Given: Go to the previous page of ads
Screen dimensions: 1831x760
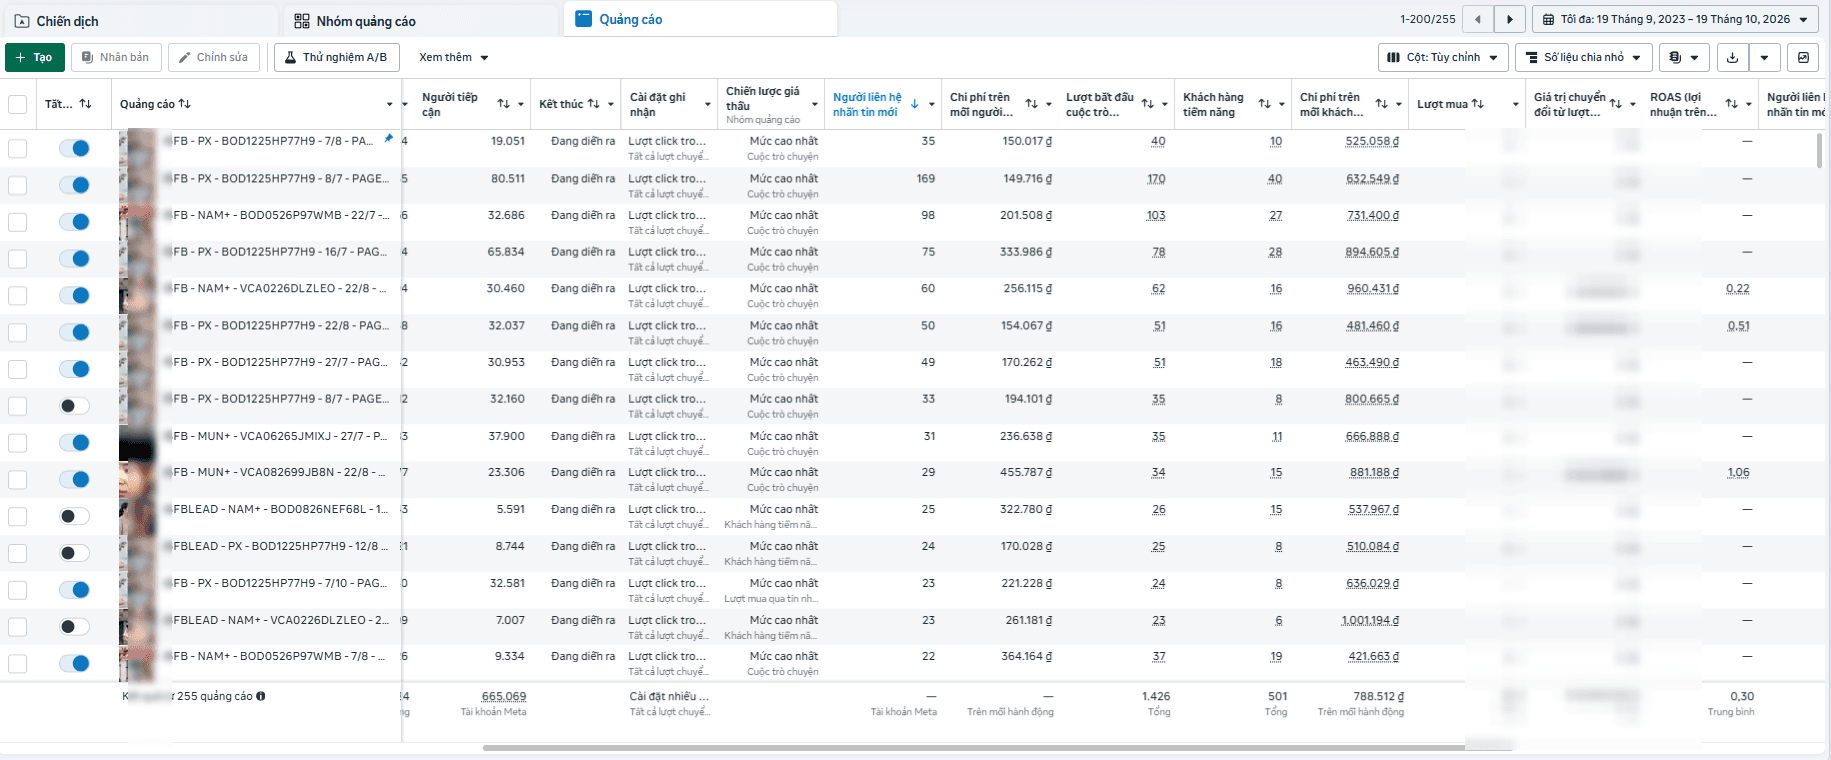Looking at the screenshot, I should 1478,19.
